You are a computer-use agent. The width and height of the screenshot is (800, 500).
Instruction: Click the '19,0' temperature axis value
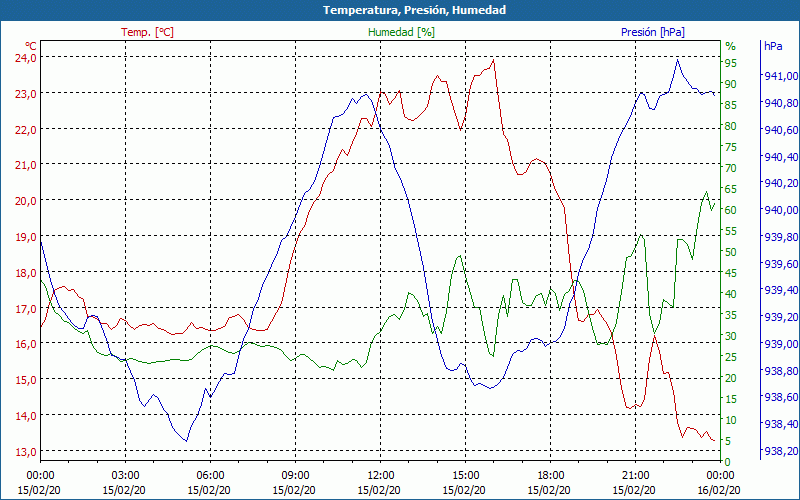click(25, 237)
